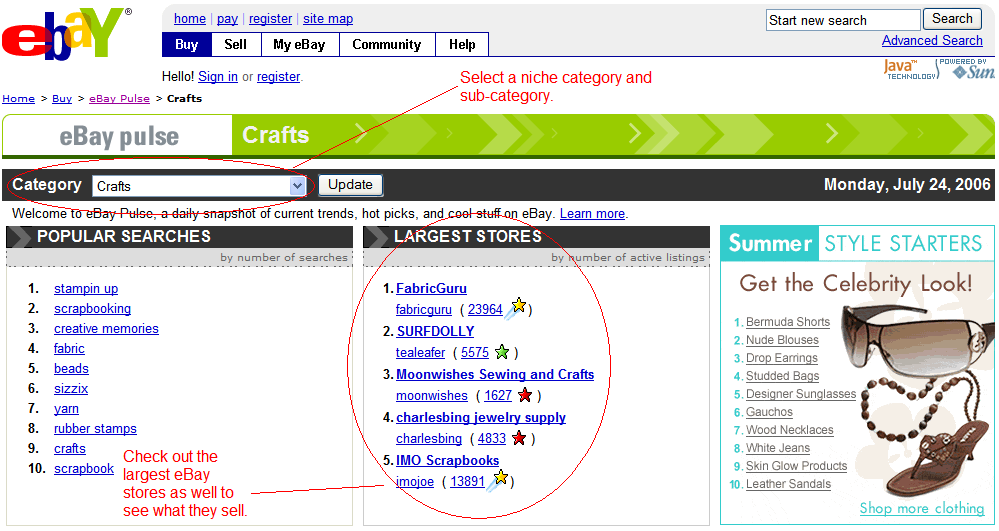Open the Buy tab

tap(186, 45)
